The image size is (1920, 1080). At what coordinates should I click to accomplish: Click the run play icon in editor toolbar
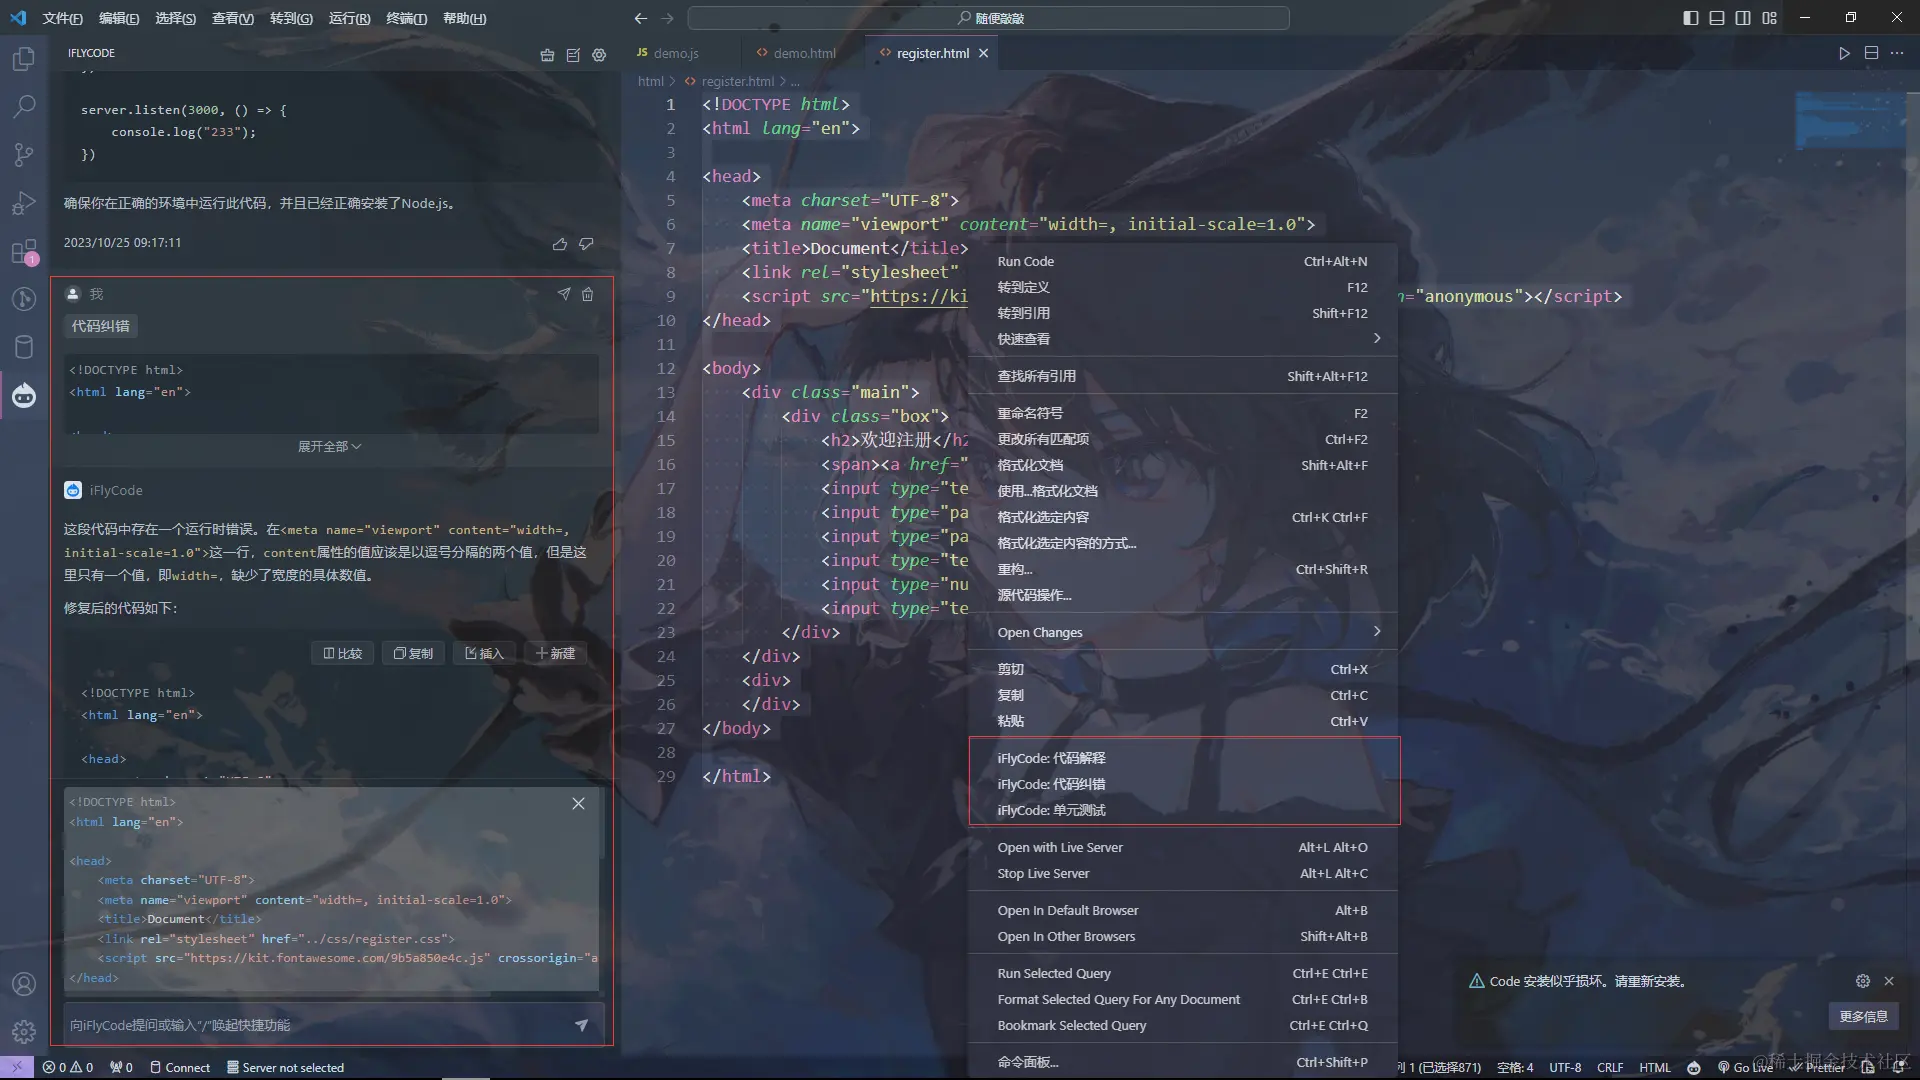pyautogui.click(x=1844, y=53)
